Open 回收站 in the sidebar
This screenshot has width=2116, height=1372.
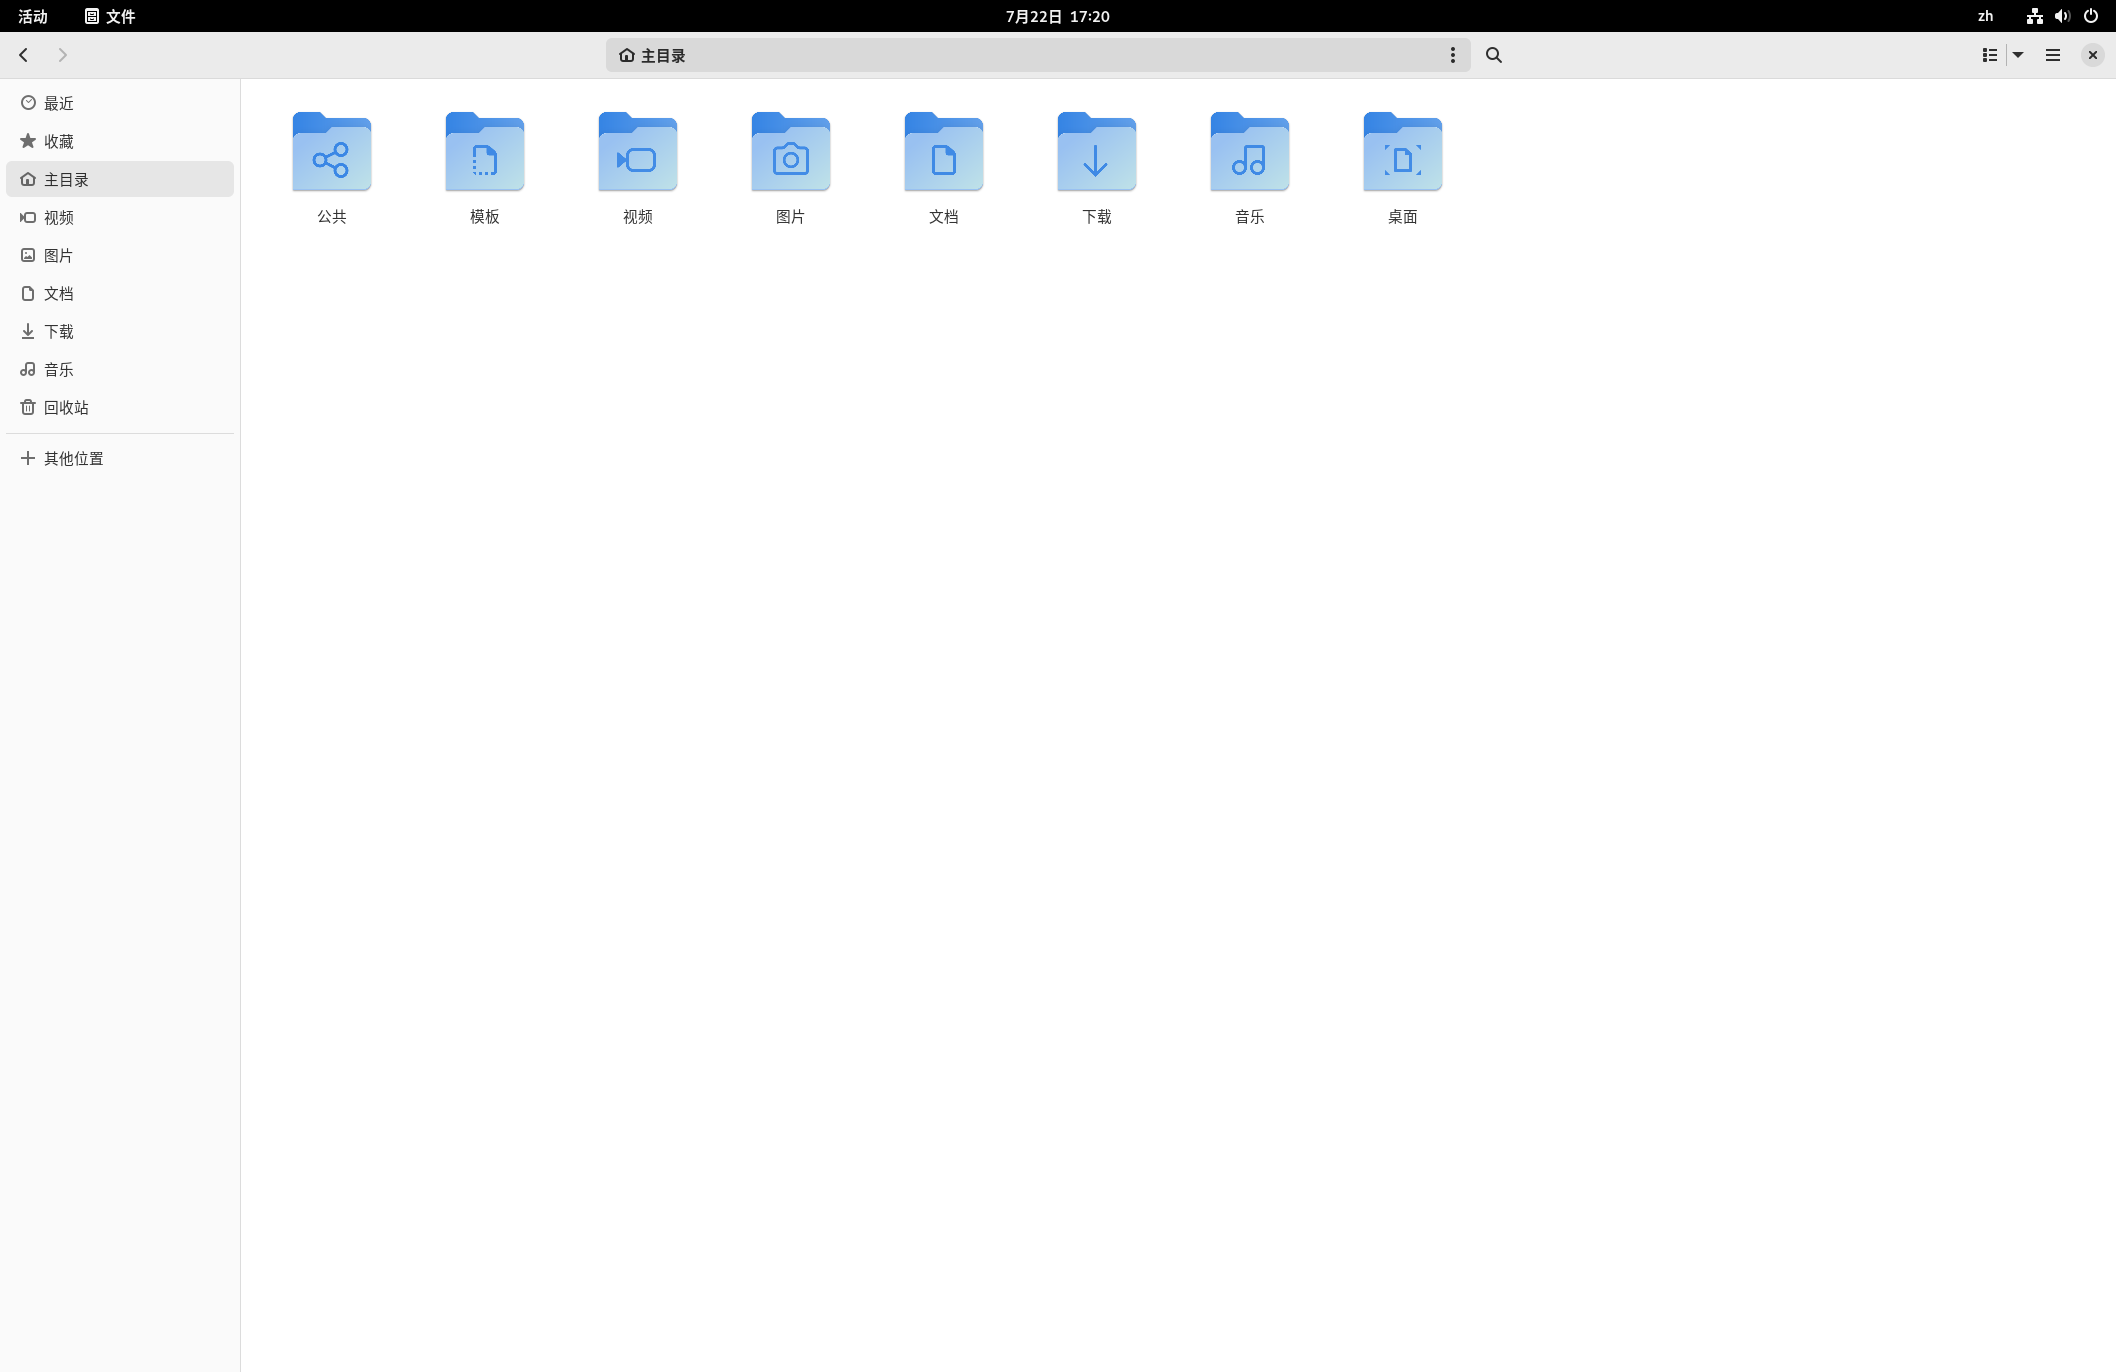120,407
